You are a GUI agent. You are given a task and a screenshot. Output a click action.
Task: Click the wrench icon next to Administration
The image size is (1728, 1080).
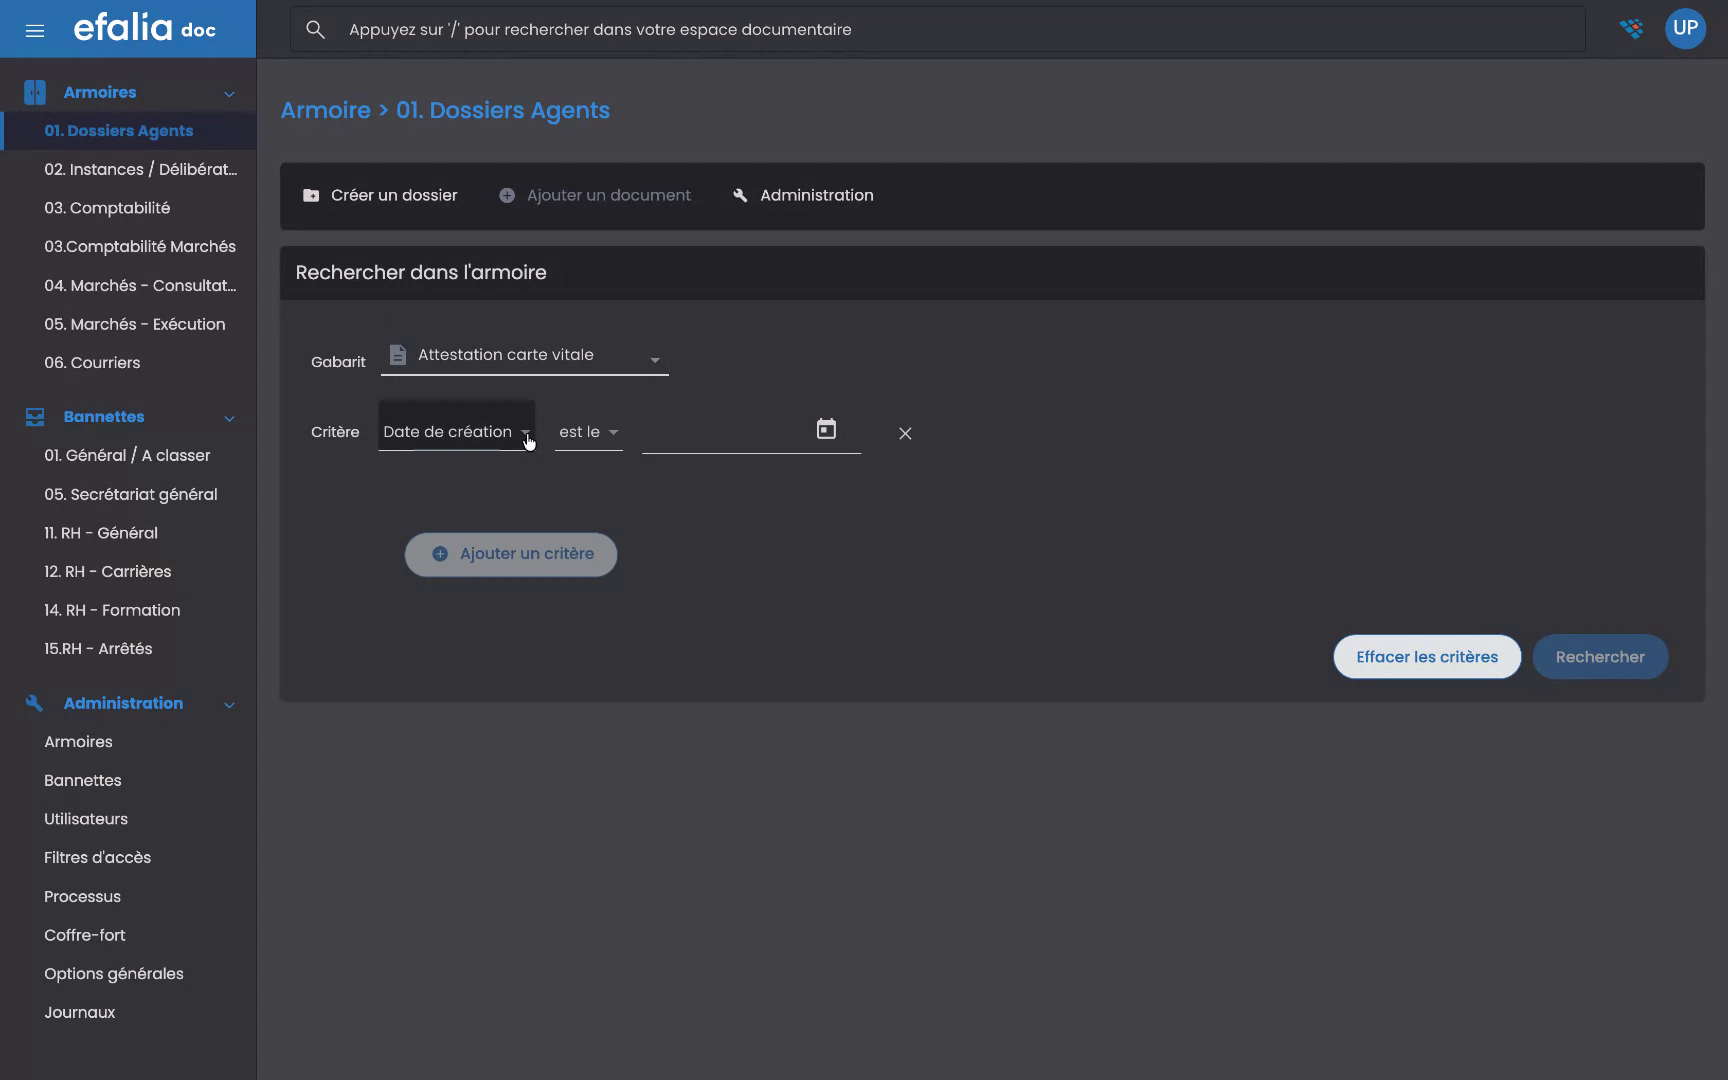point(740,195)
